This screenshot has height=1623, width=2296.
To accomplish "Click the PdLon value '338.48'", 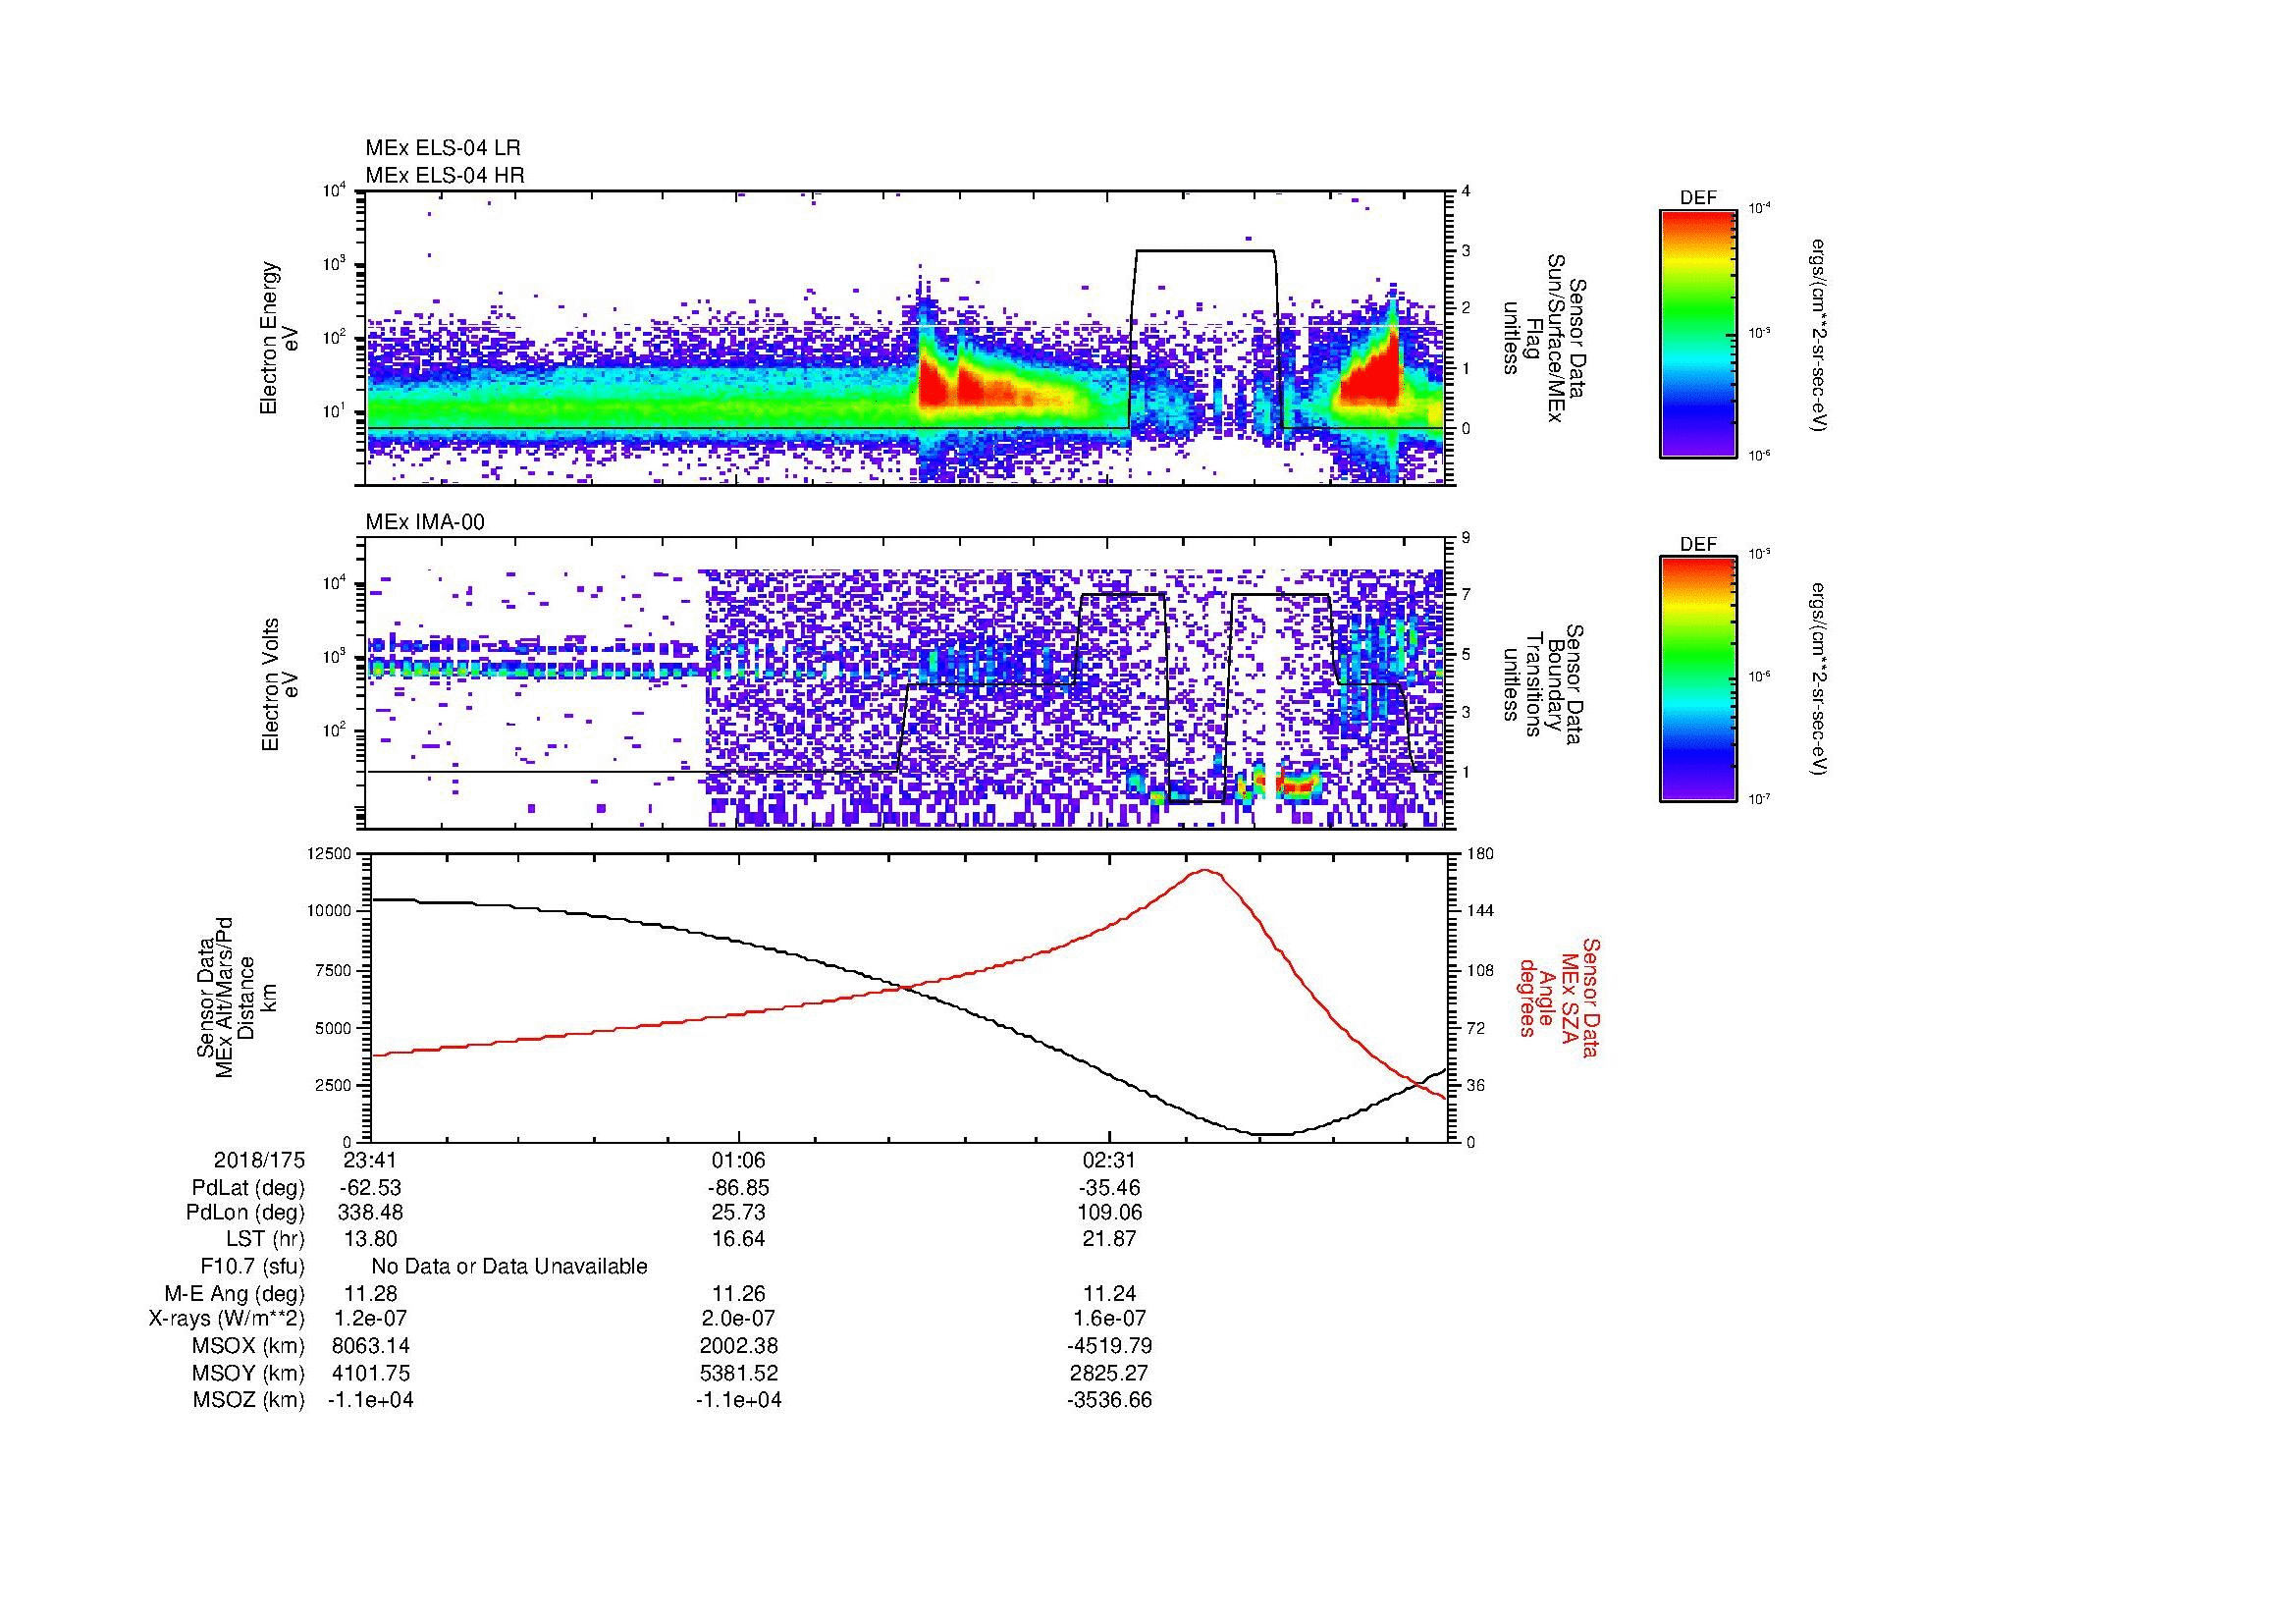I will point(370,1213).
